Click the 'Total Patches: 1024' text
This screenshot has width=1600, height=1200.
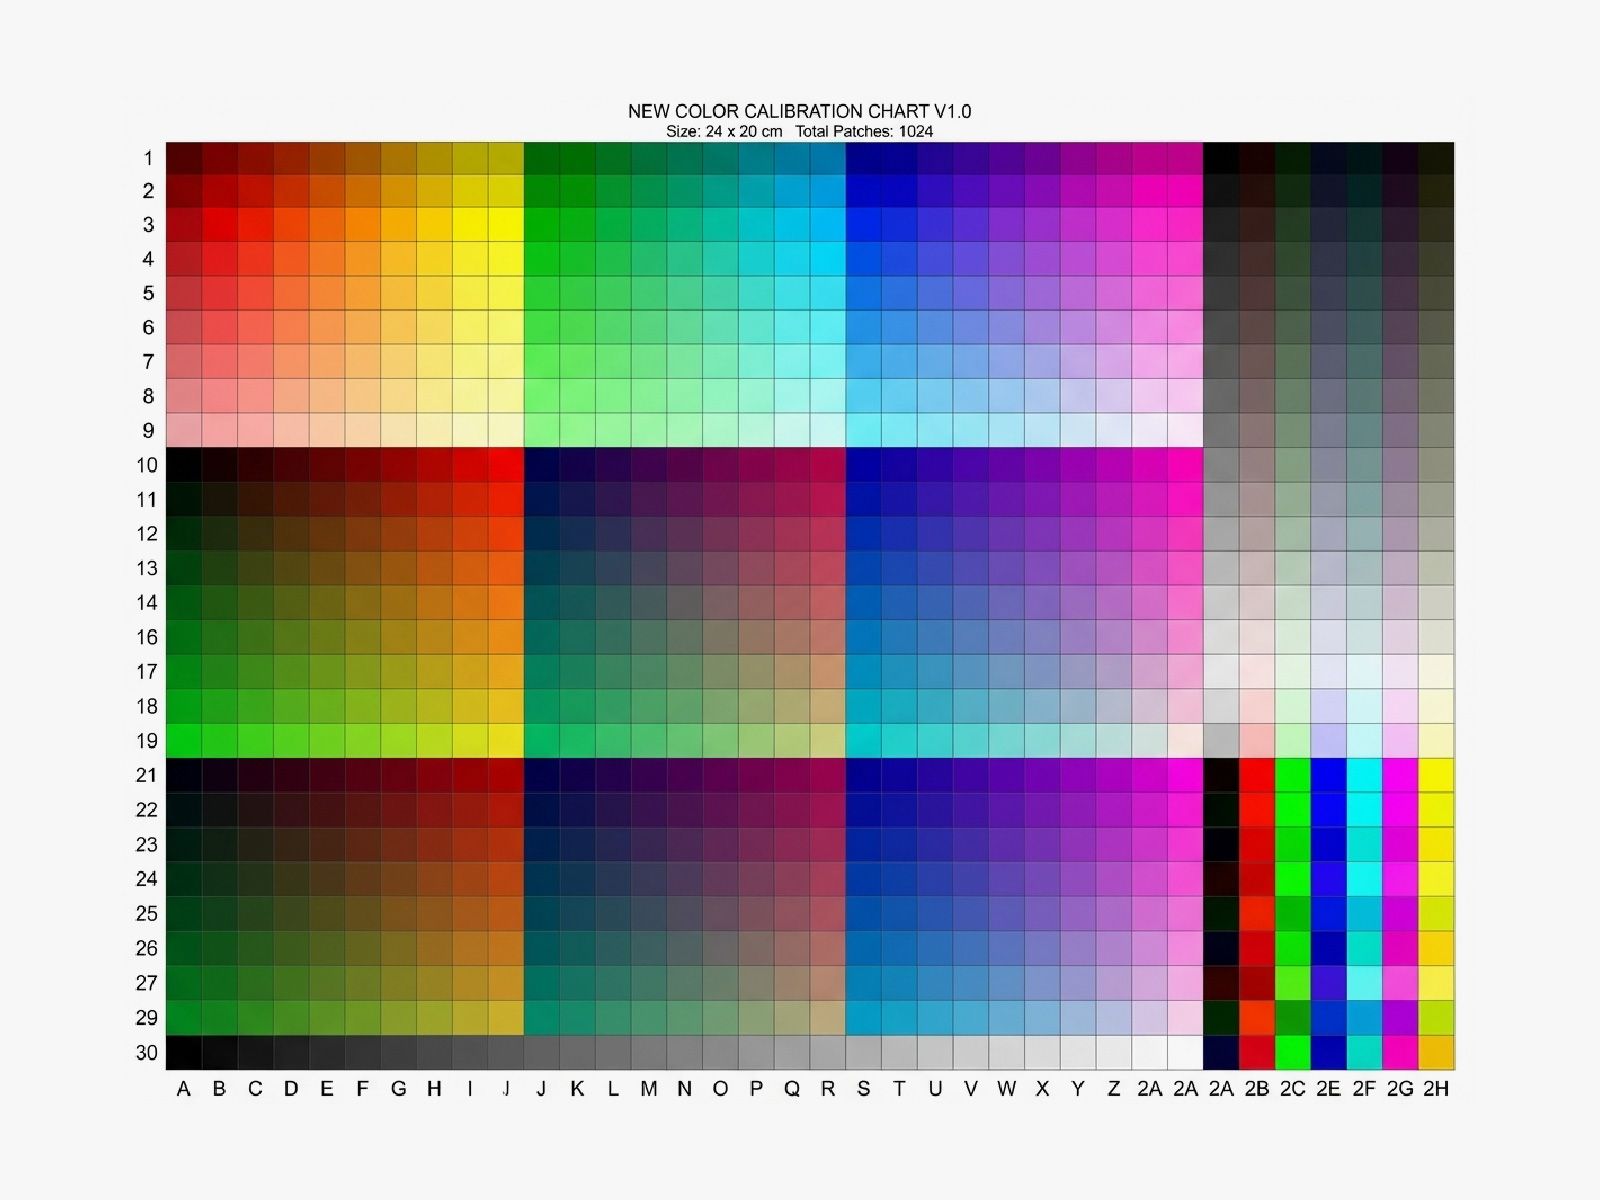pos(865,131)
